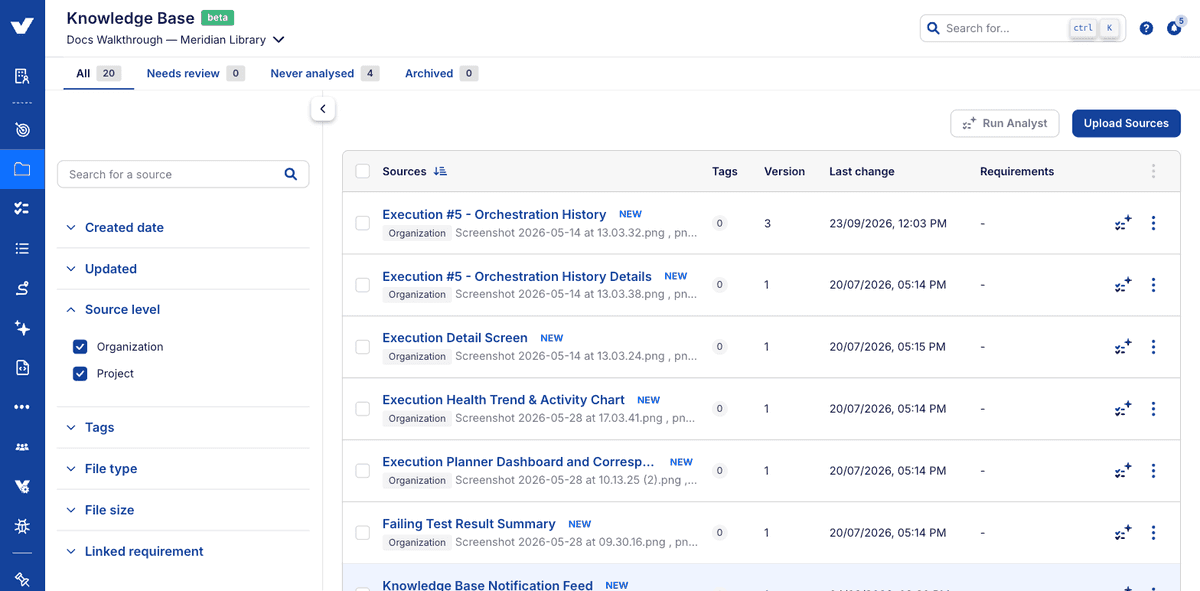This screenshot has width=1200, height=591.
Task: Open the checklist icon in the sidebar
Action: tap(22, 208)
